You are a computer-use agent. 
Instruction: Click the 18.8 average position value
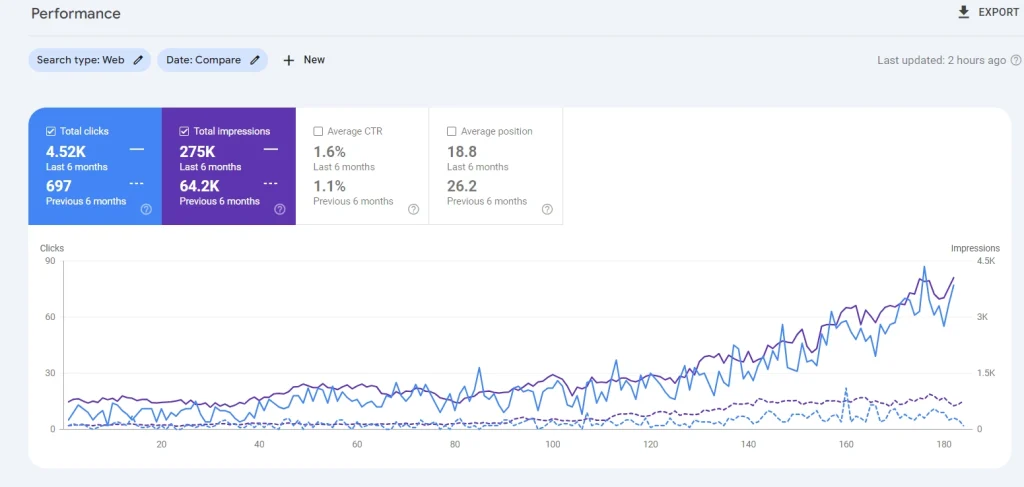coord(462,151)
